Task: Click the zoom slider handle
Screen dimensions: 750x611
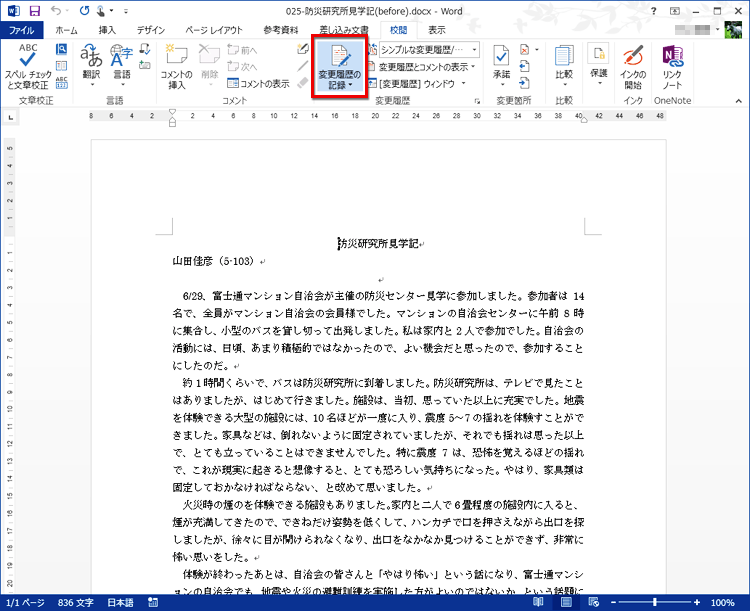Action: click(655, 602)
